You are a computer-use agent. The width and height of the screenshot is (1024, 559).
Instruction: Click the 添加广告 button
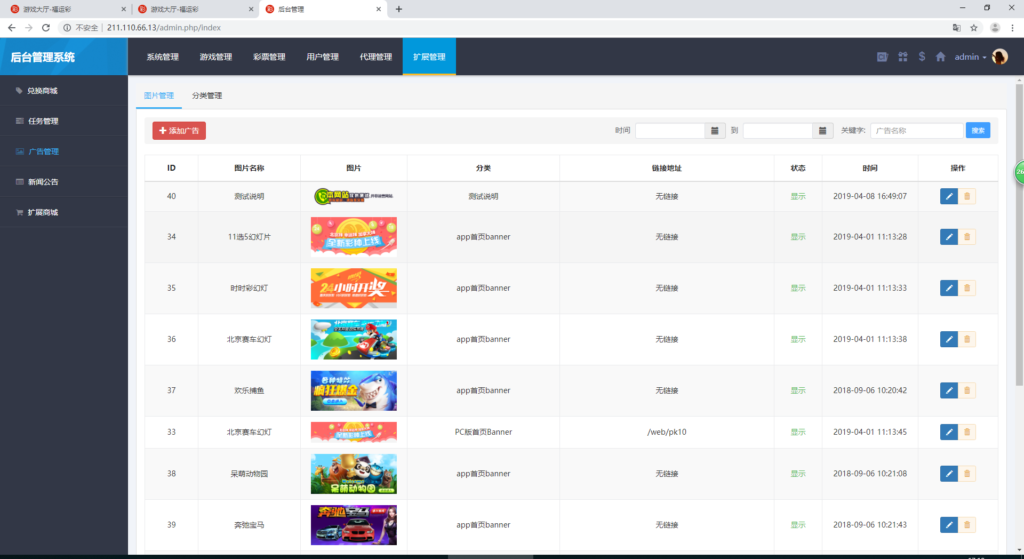(x=179, y=131)
